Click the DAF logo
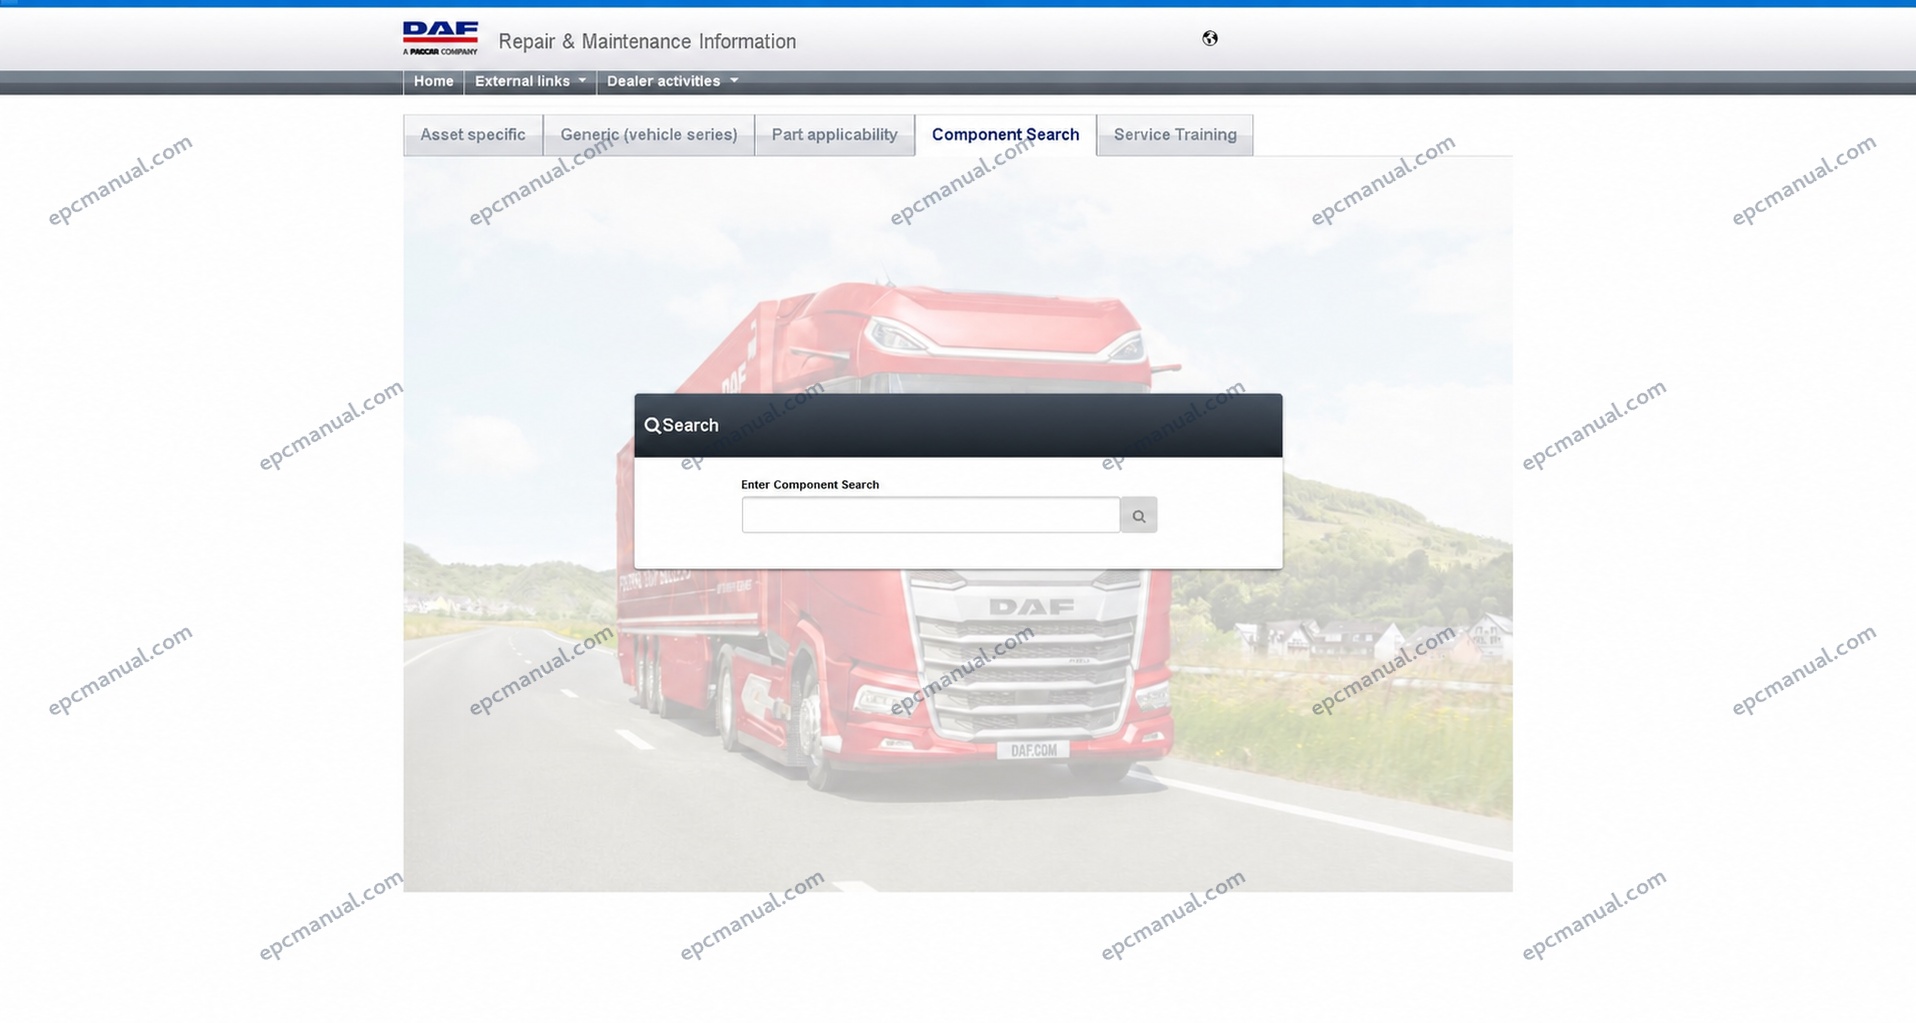 [440, 38]
